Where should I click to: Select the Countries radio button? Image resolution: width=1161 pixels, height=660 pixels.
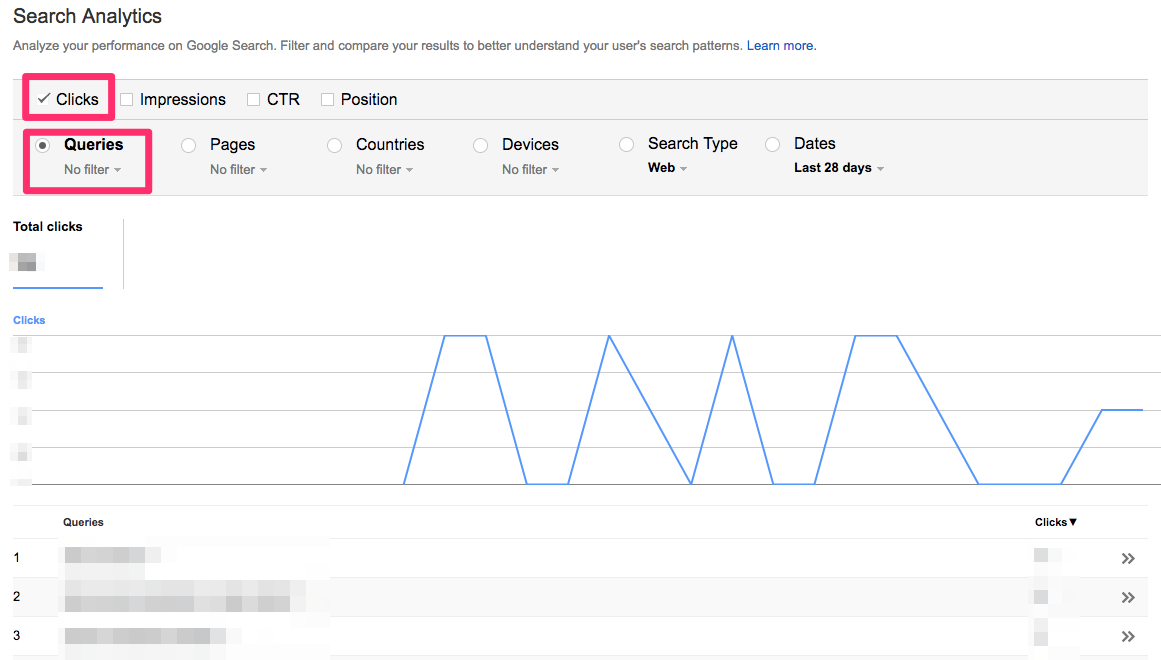click(334, 145)
